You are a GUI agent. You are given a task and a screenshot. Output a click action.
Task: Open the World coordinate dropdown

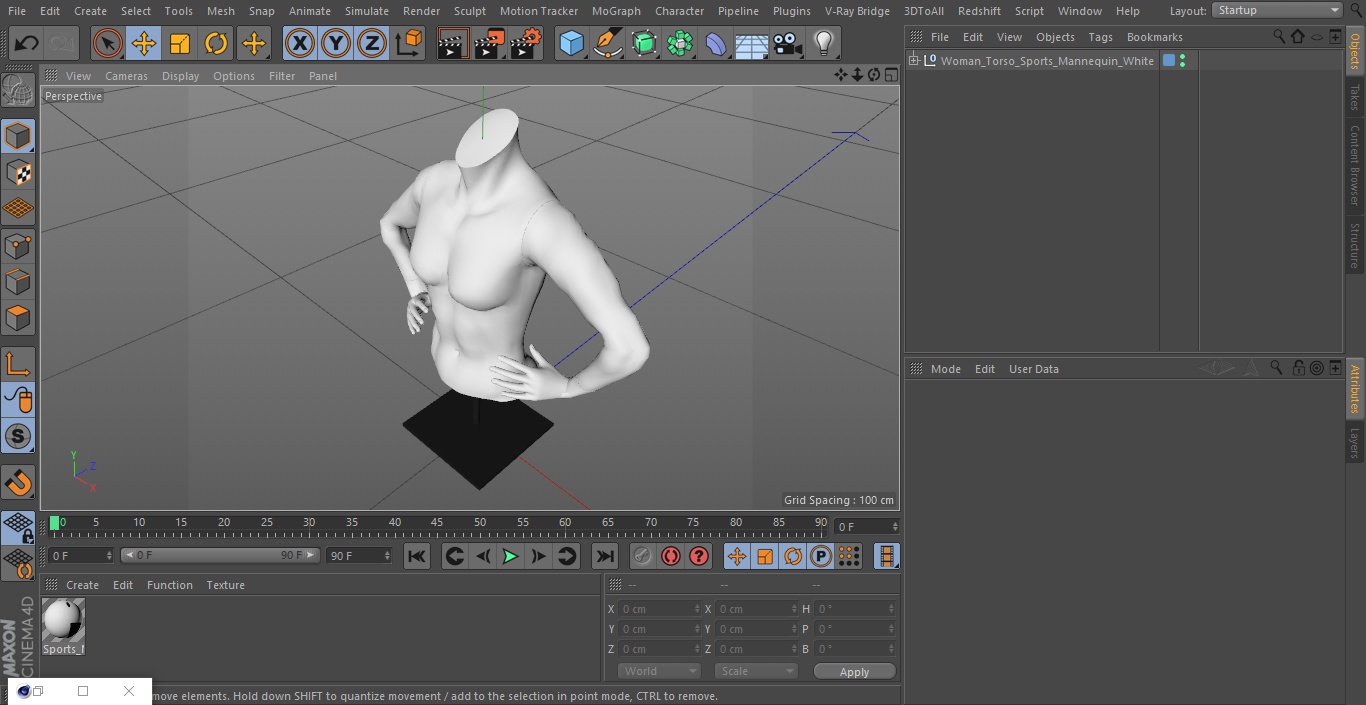coord(659,671)
